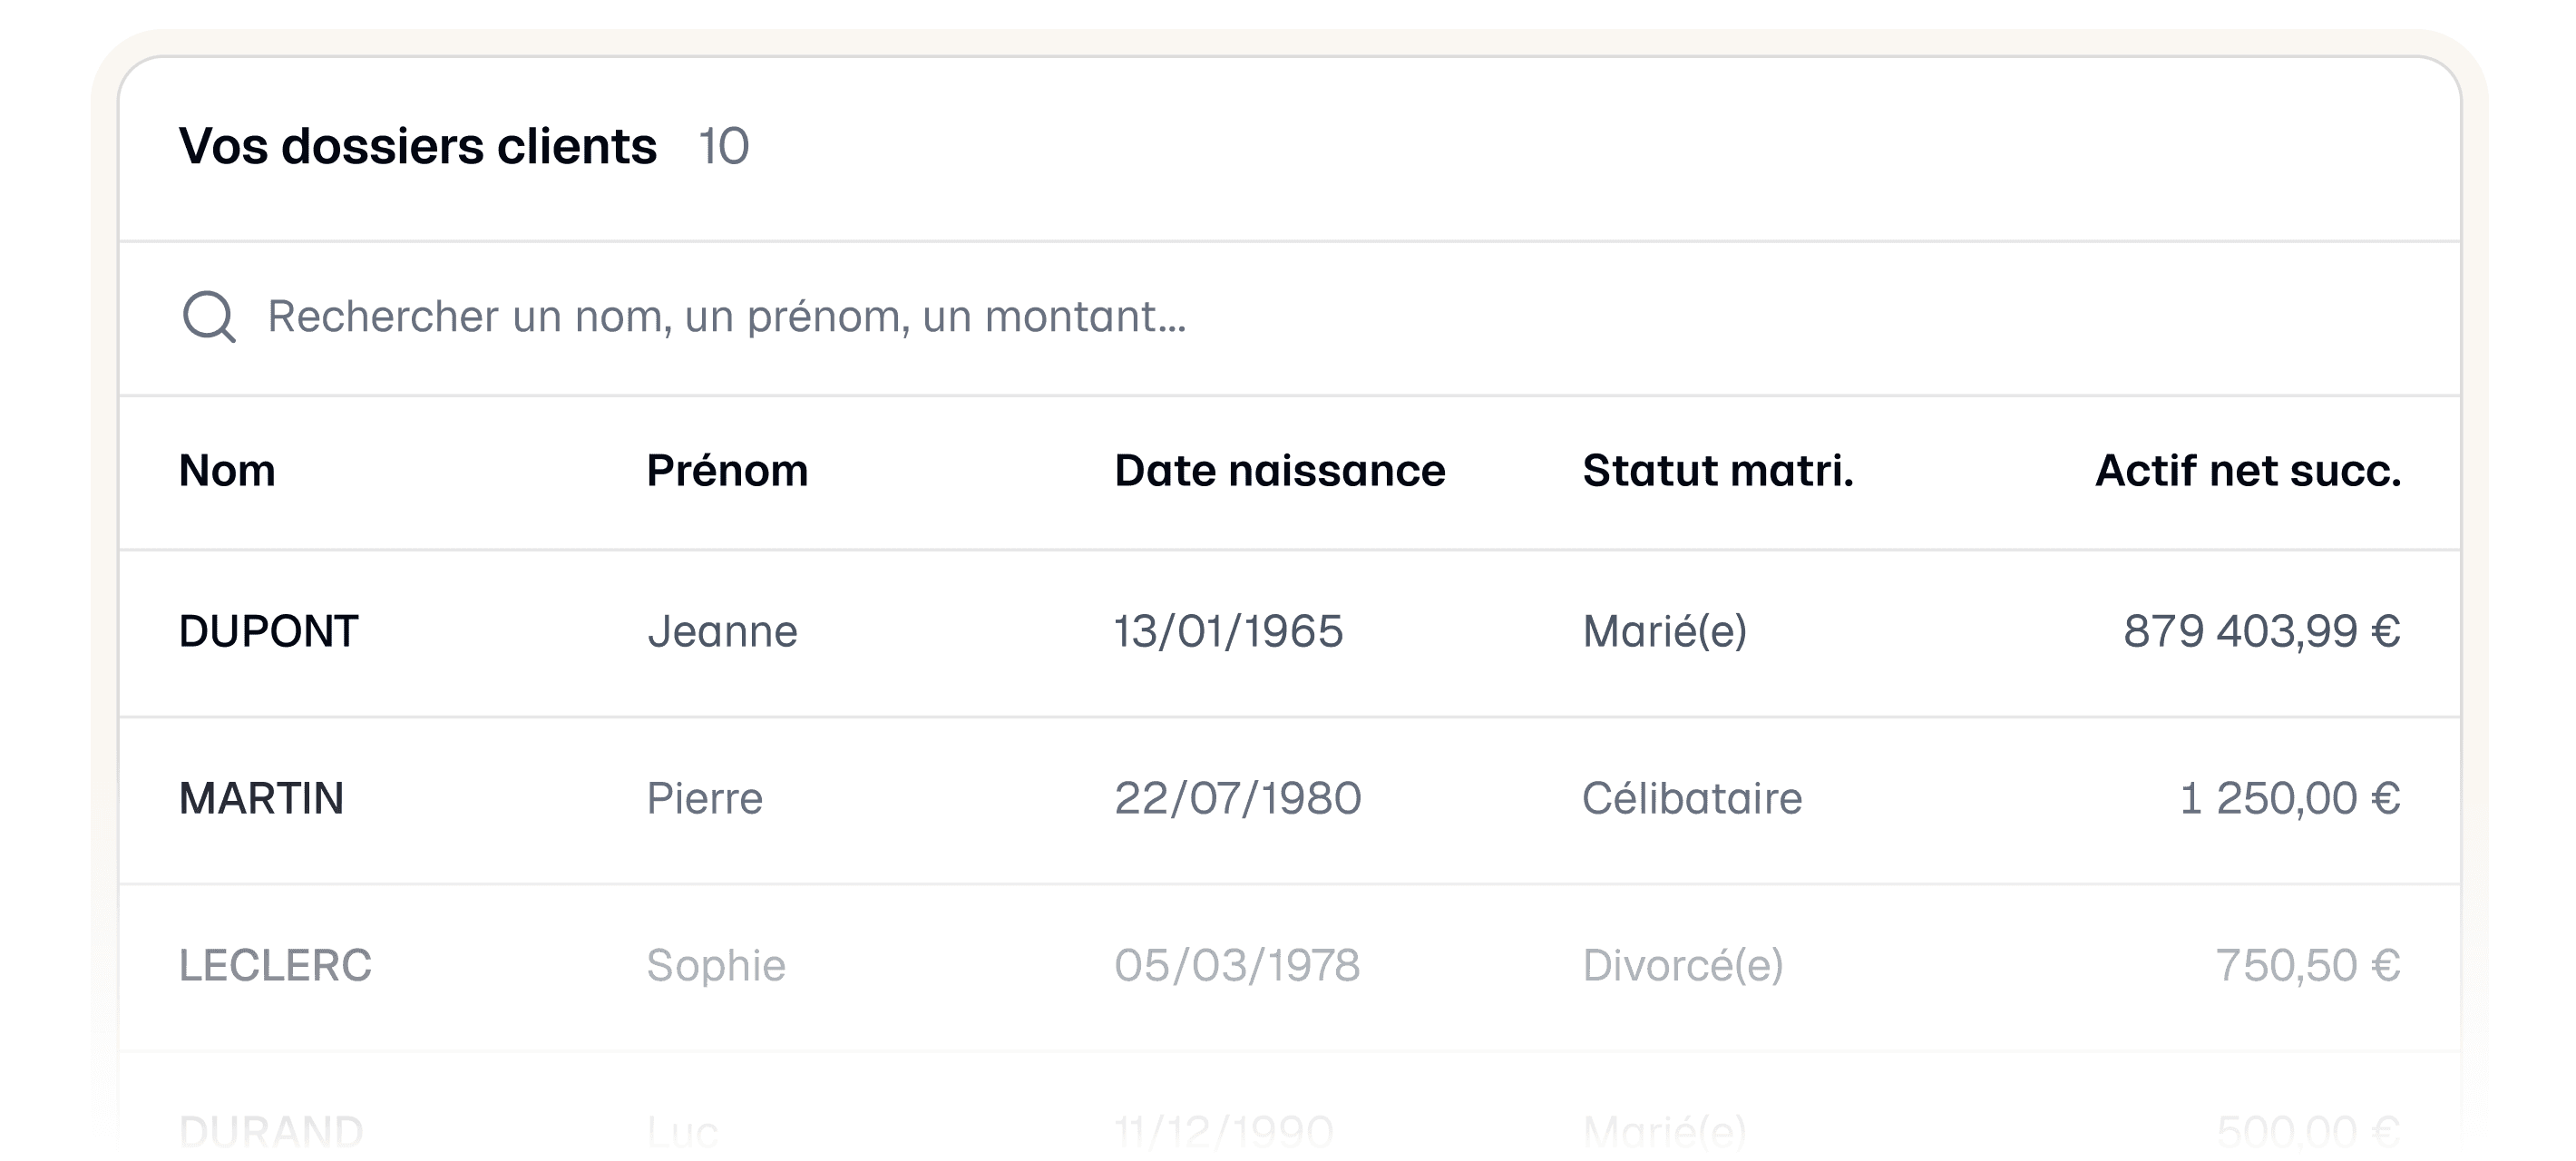Click the Célibataire status cell
Image resolution: width=2576 pixels, height=1161 pixels.
(x=1692, y=799)
